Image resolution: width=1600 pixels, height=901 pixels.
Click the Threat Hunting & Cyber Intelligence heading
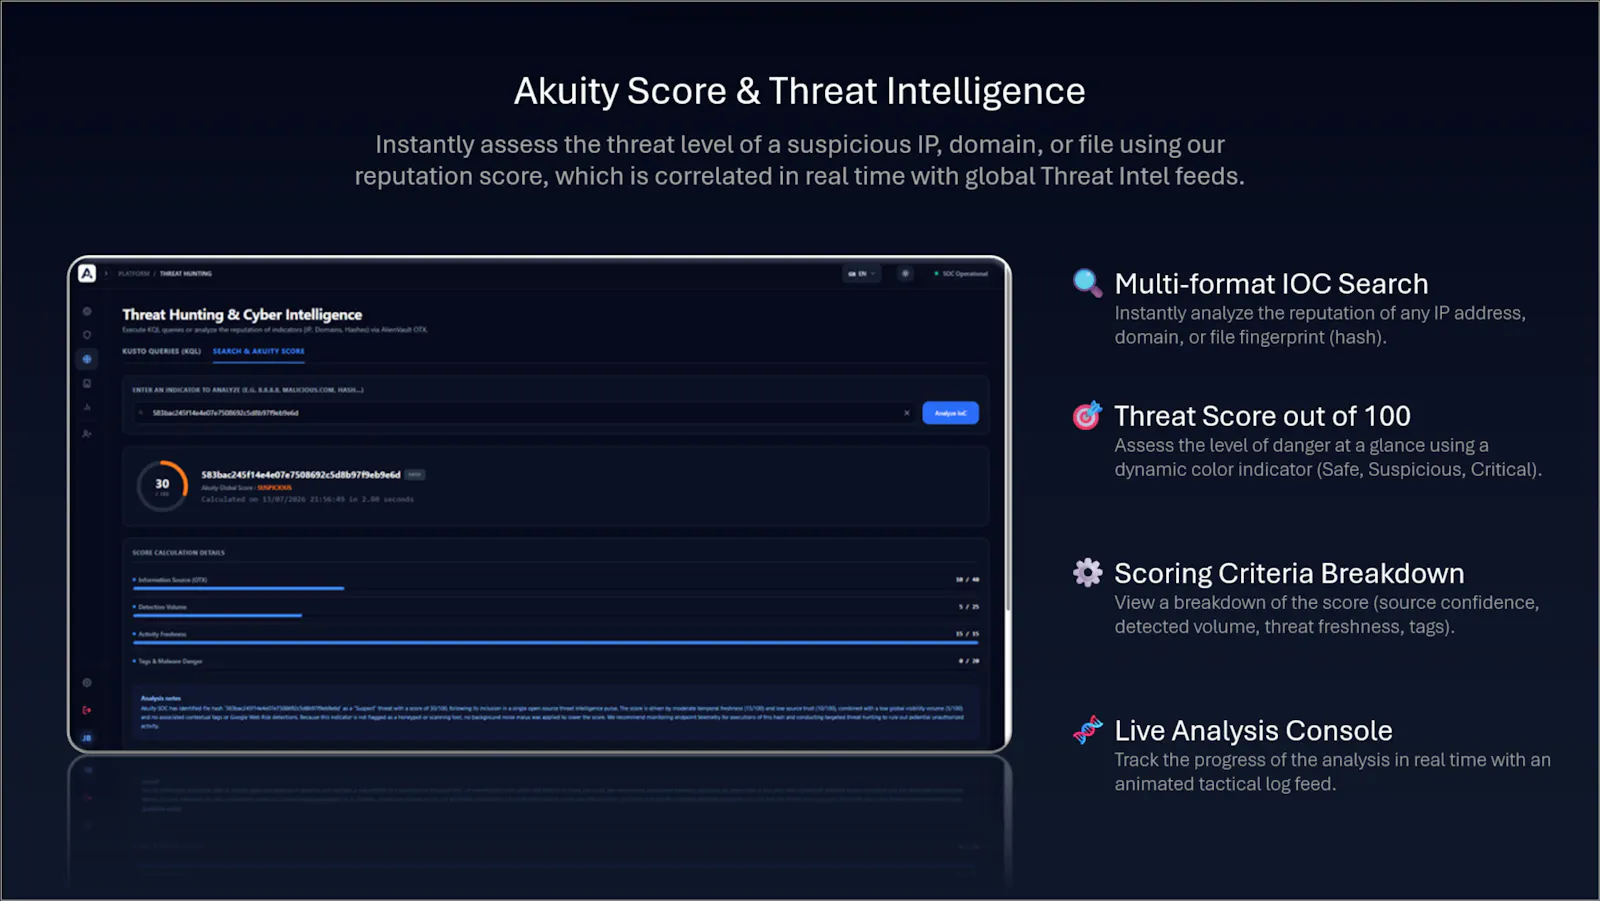[242, 314]
